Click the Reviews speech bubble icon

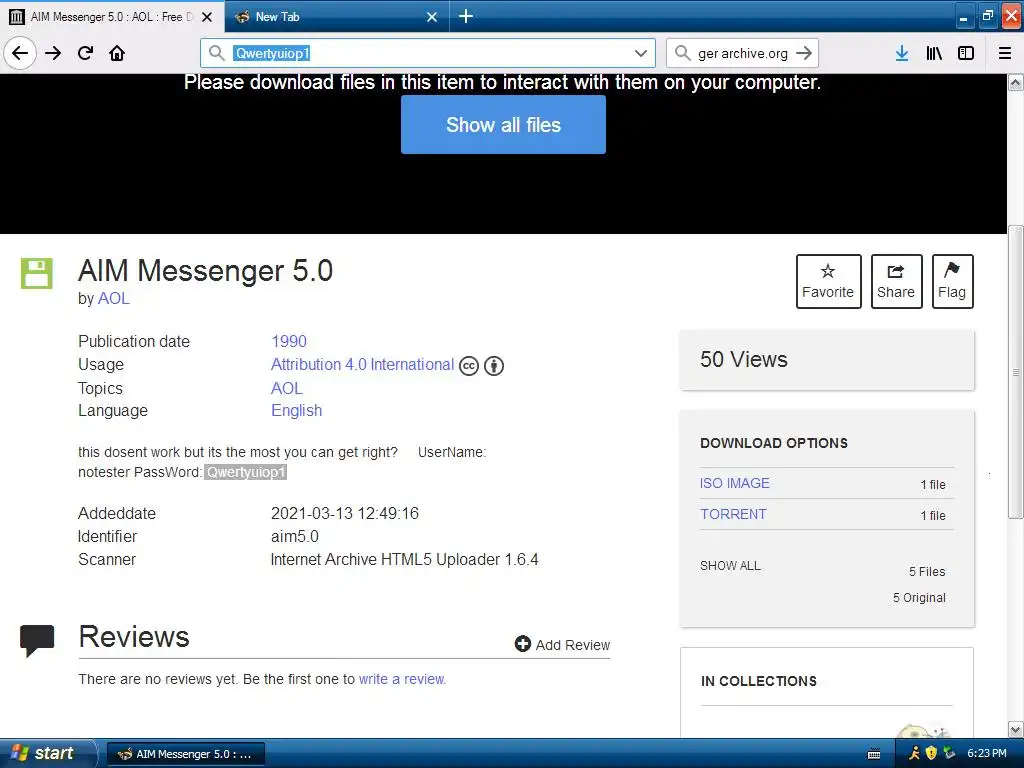pos(37,640)
